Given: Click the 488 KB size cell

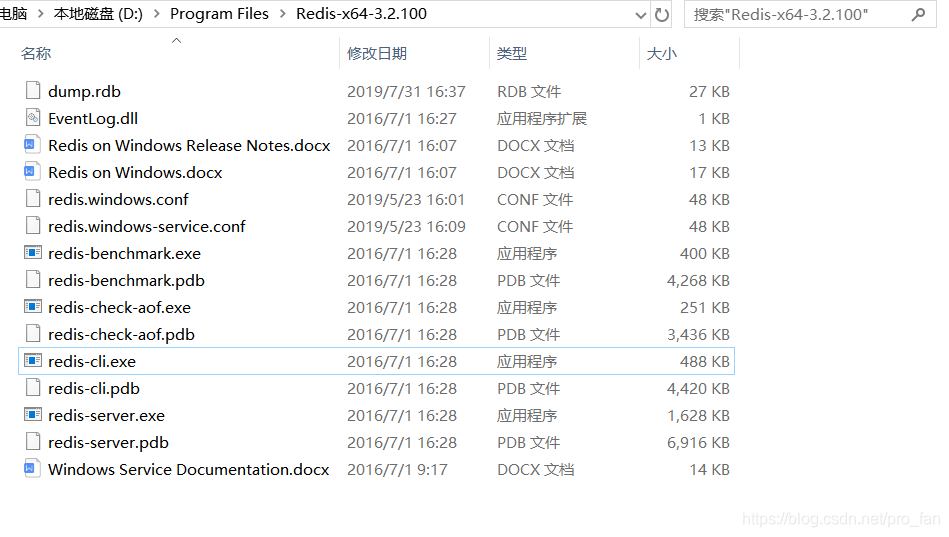Looking at the screenshot, I should coord(704,361).
